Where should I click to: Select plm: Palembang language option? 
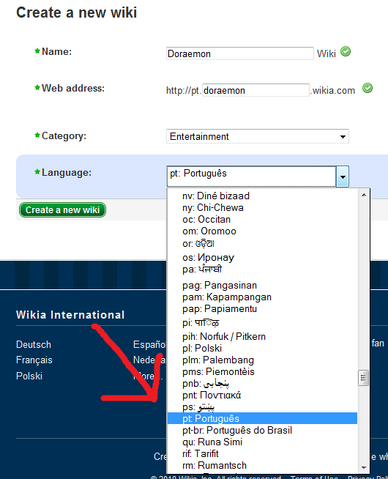(218, 360)
